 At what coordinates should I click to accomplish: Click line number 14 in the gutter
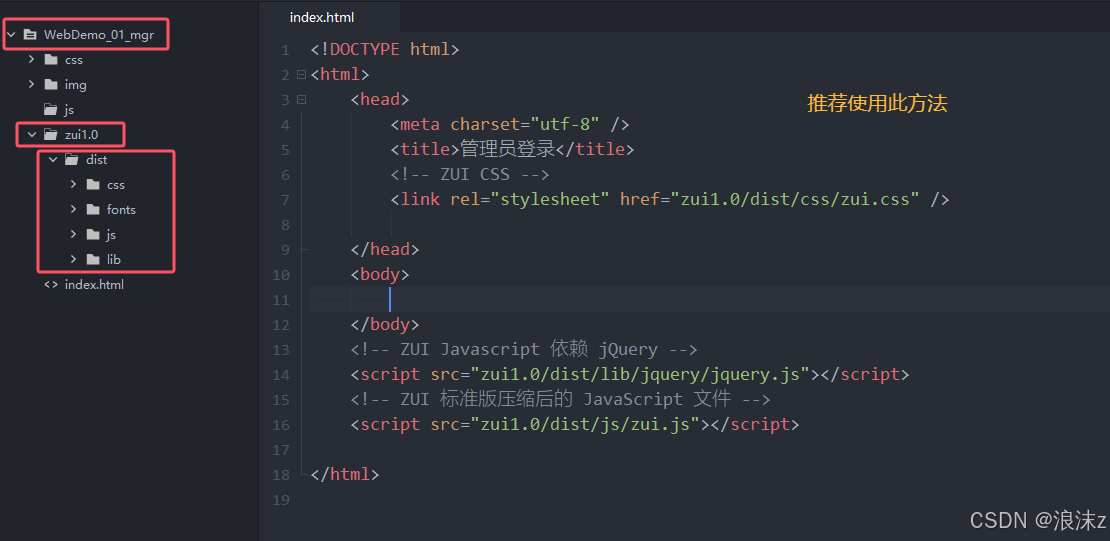(x=280, y=375)
